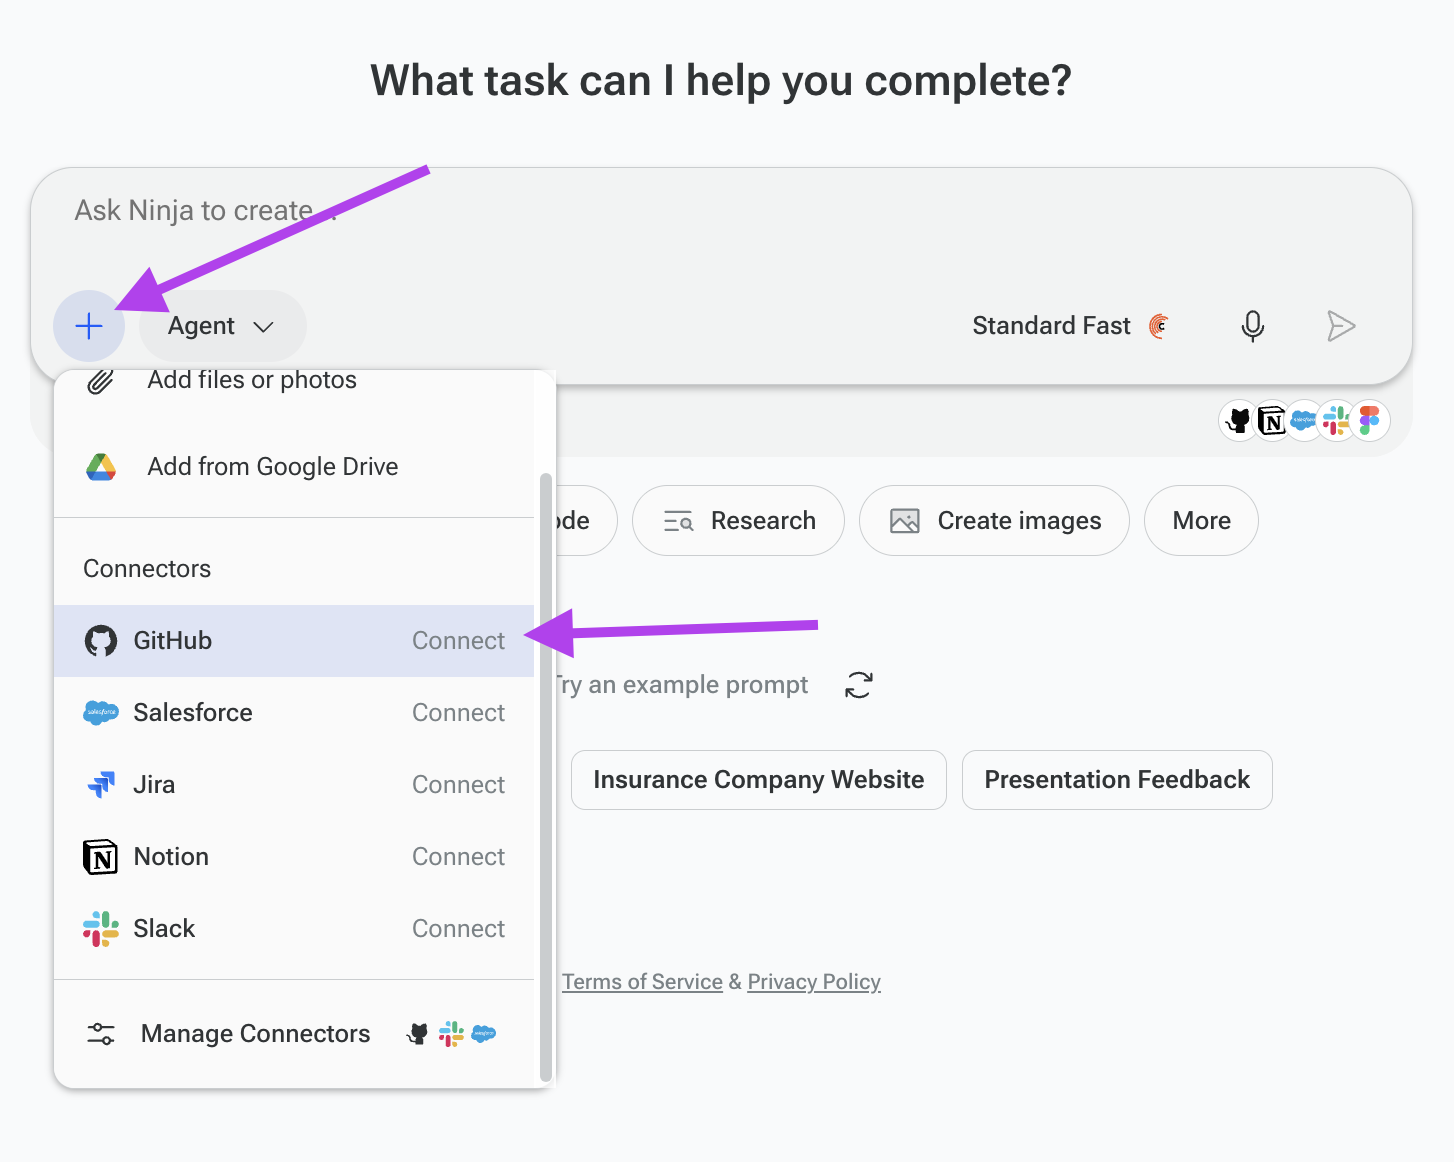Click the Jira logo icon
Screen dimensions: 1454x1162
(x=101, y=785)
